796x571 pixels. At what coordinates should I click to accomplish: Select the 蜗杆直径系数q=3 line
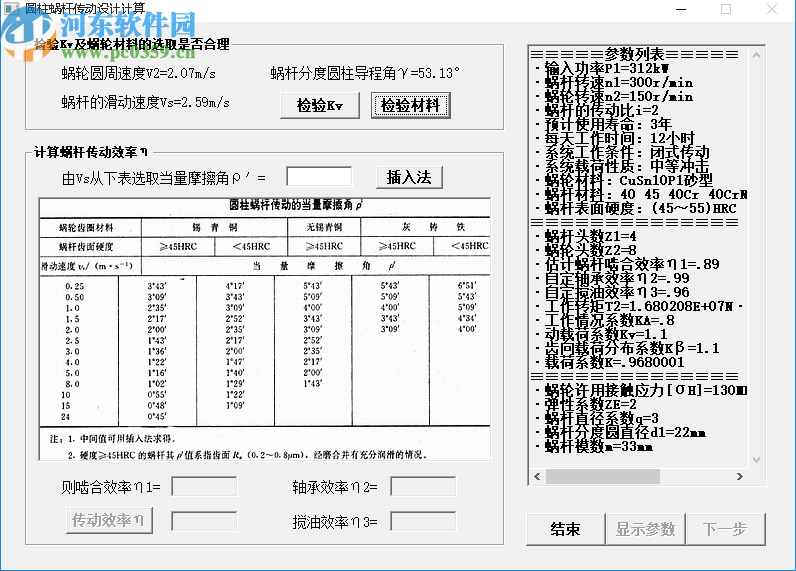point(597,418)
